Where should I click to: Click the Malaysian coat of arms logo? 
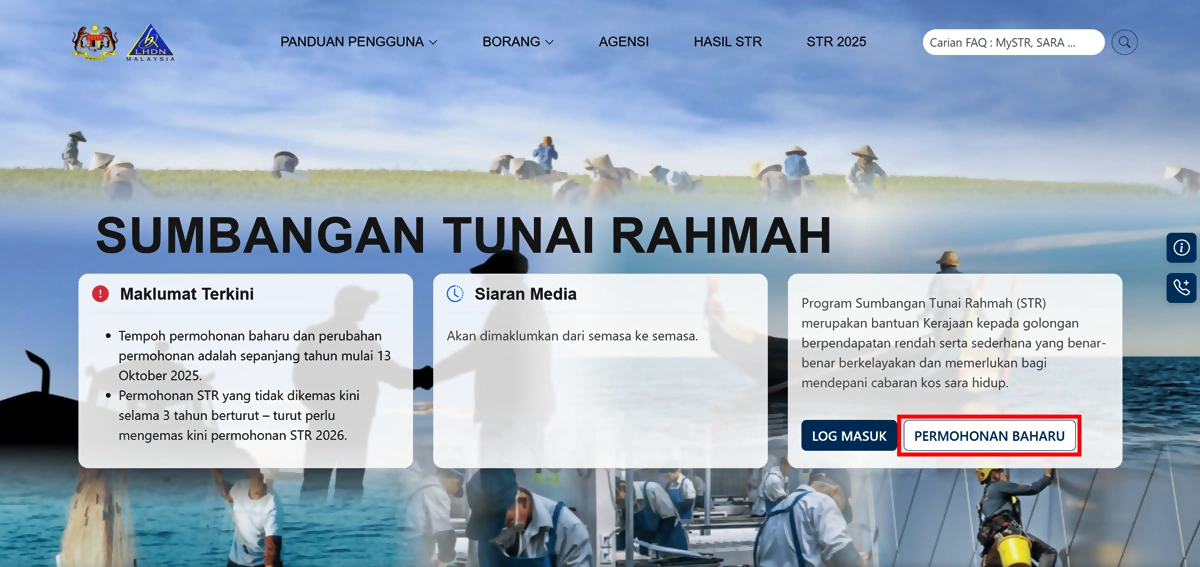pos(94,42)
